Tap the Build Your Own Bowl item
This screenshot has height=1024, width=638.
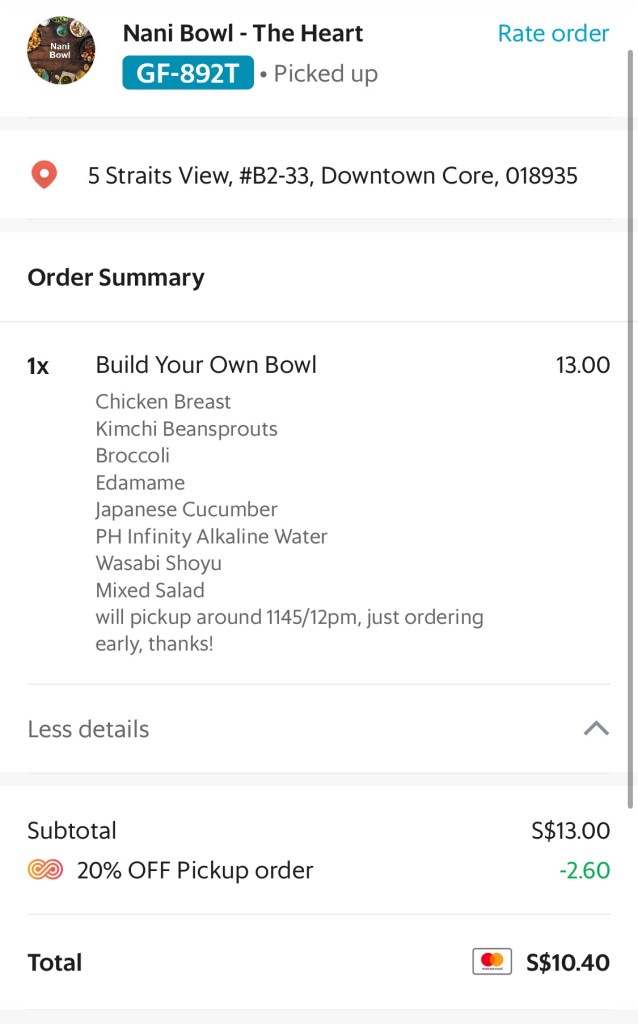click(x=206, y=365)
